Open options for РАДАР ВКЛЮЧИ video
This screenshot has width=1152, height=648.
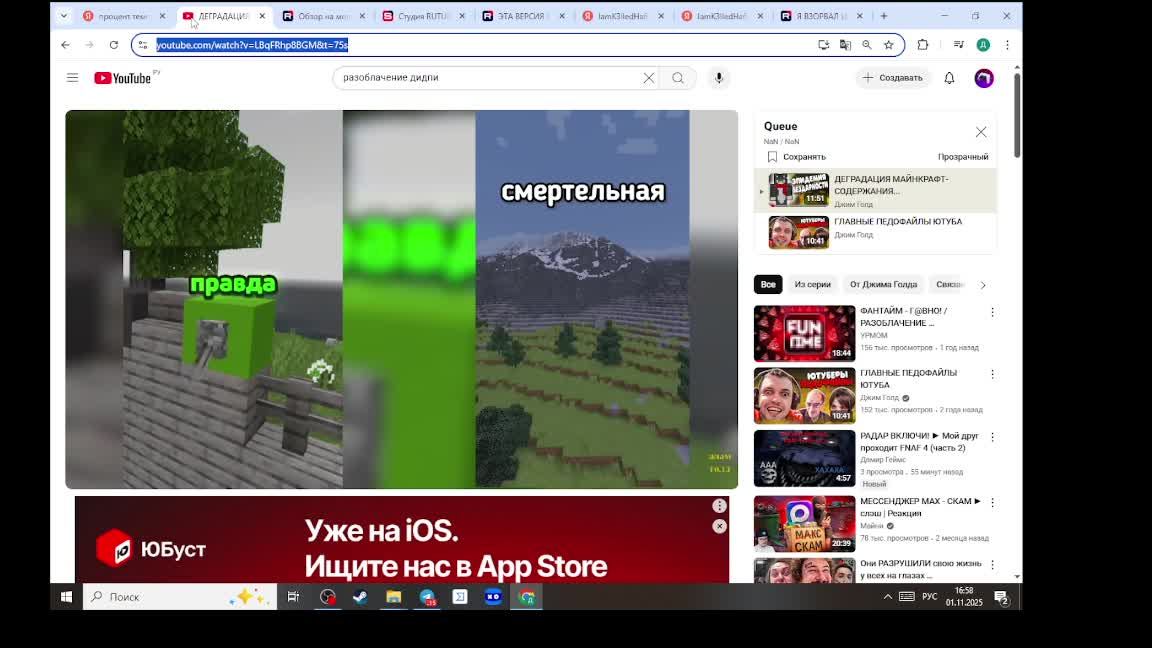click(992, 437)
